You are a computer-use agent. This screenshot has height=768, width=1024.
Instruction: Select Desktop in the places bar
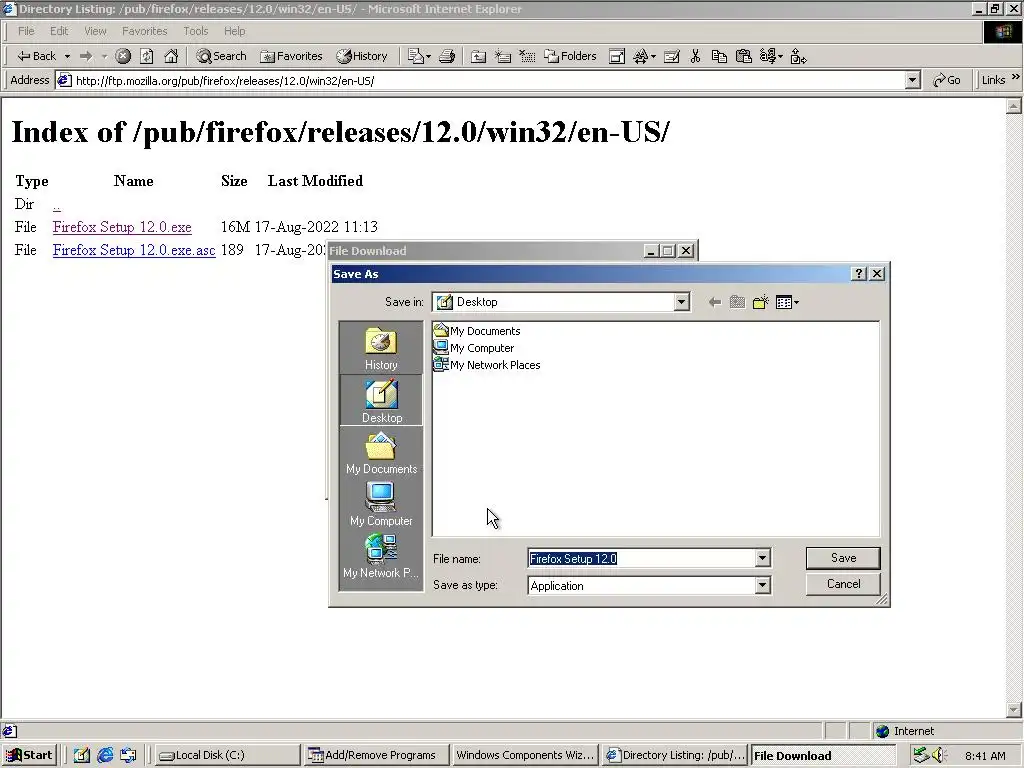click(x=381, y=400)
